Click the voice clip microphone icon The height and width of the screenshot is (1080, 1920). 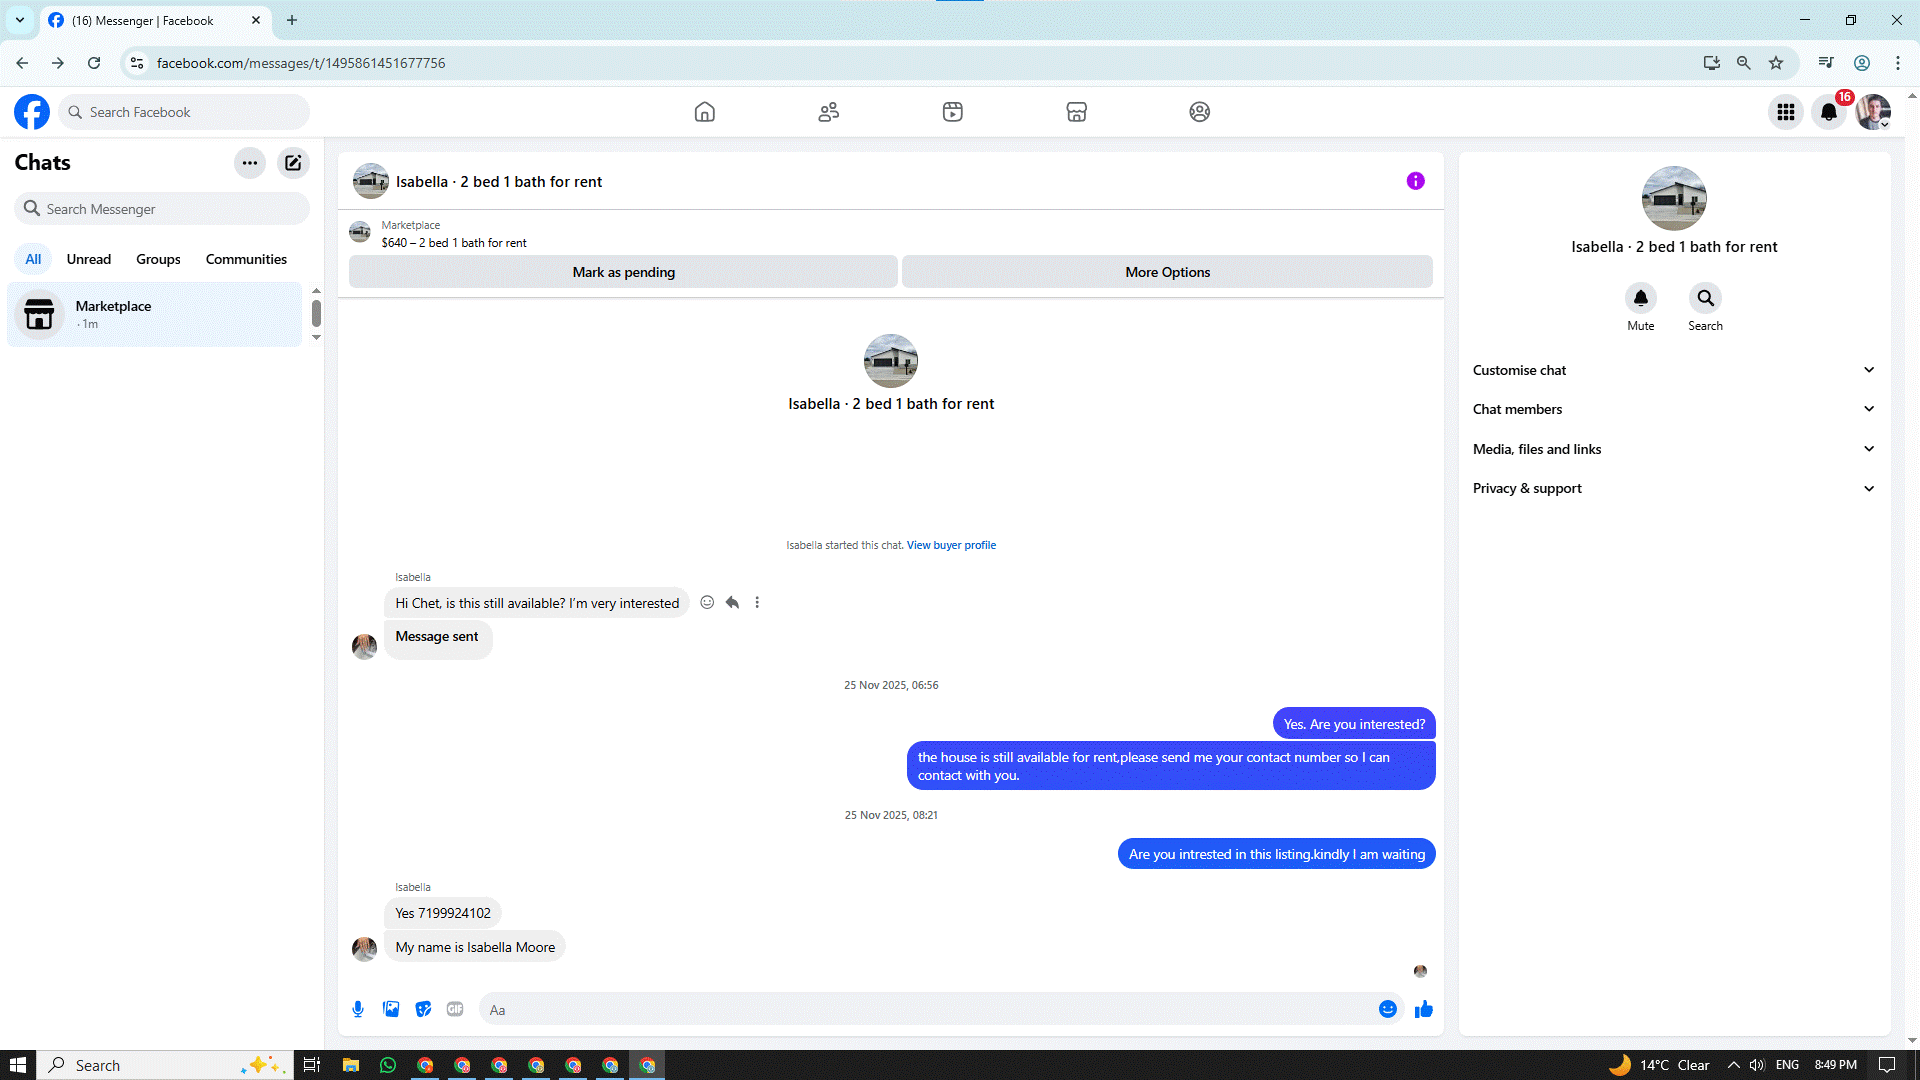pyautogui.click(x=358, y=1009)
